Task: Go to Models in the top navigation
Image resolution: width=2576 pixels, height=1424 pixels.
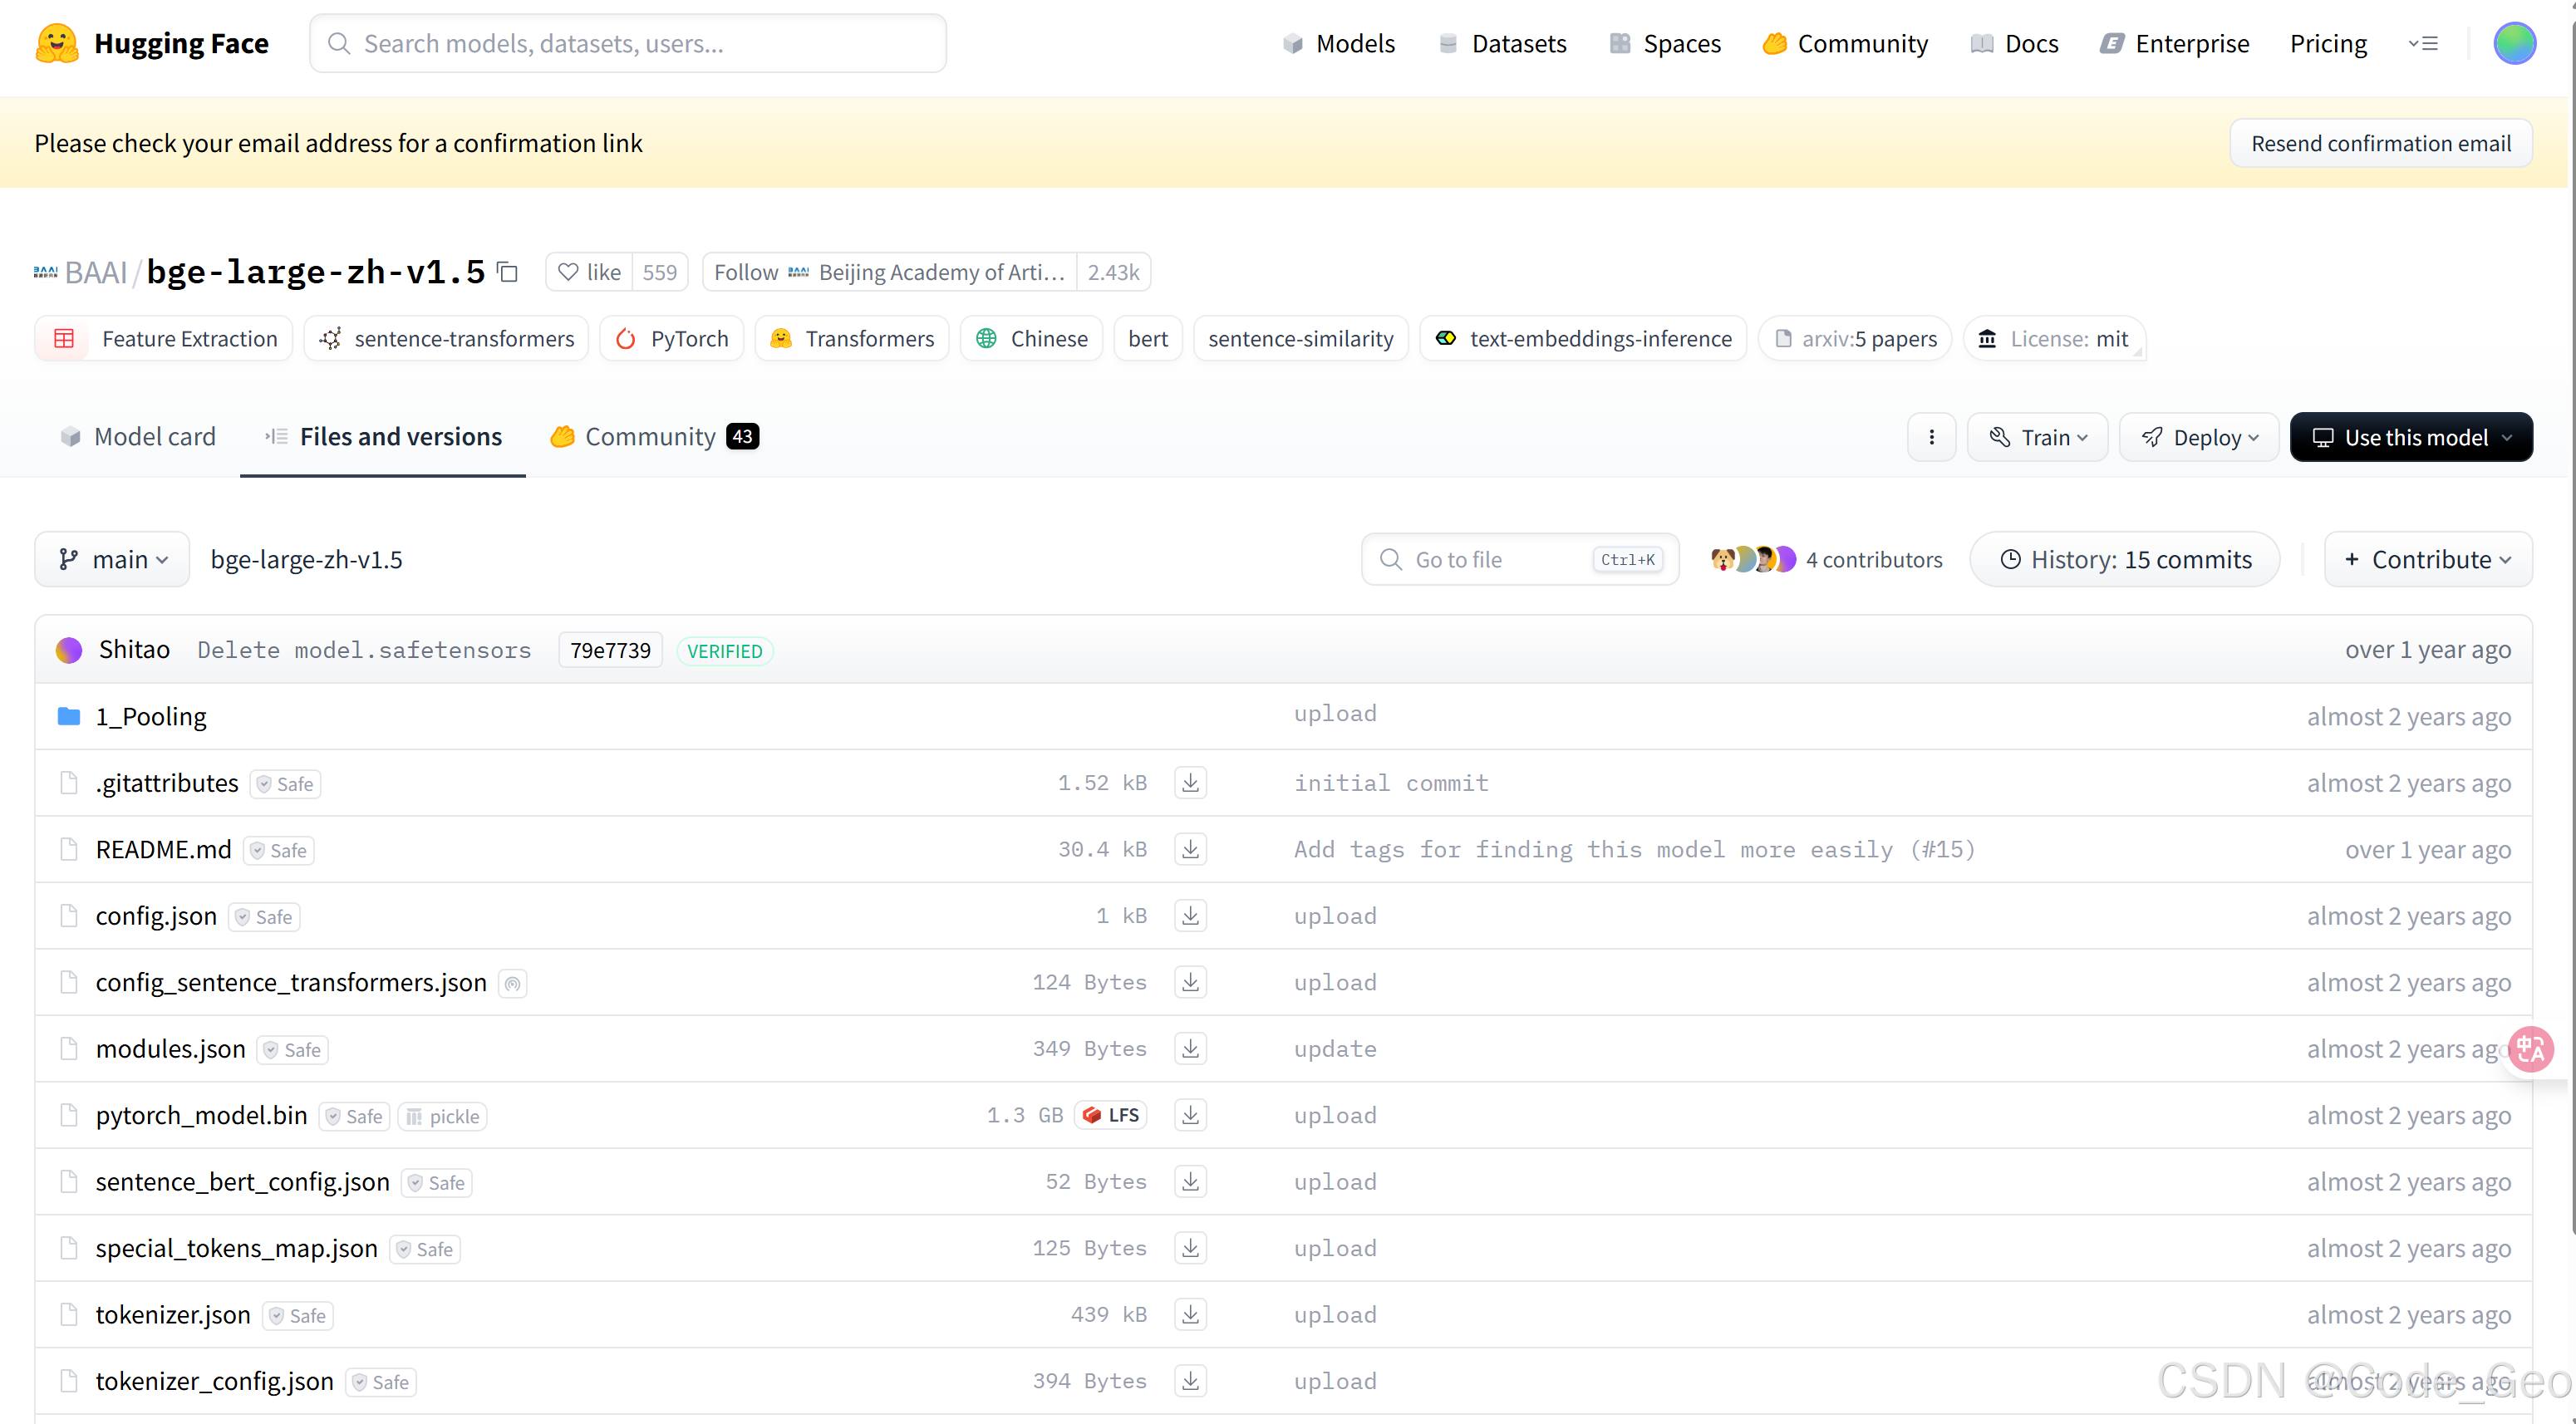Action: point(1338,43)
